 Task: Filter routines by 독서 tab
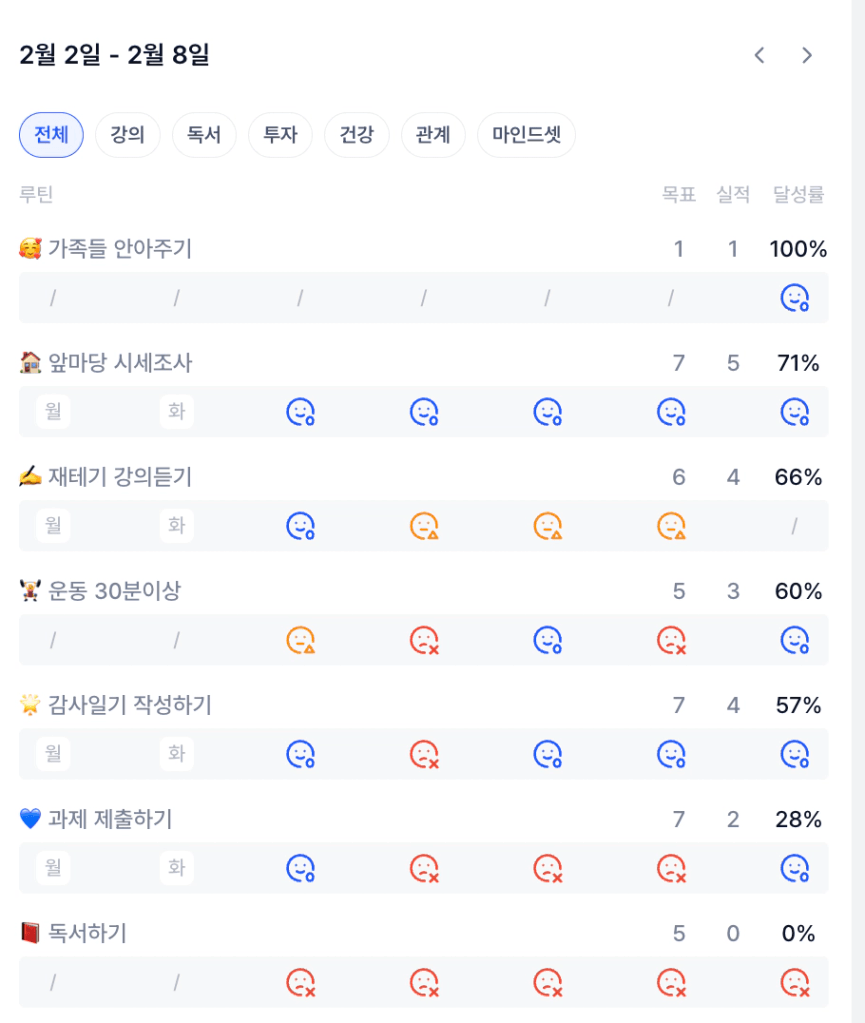coord(204,135)
